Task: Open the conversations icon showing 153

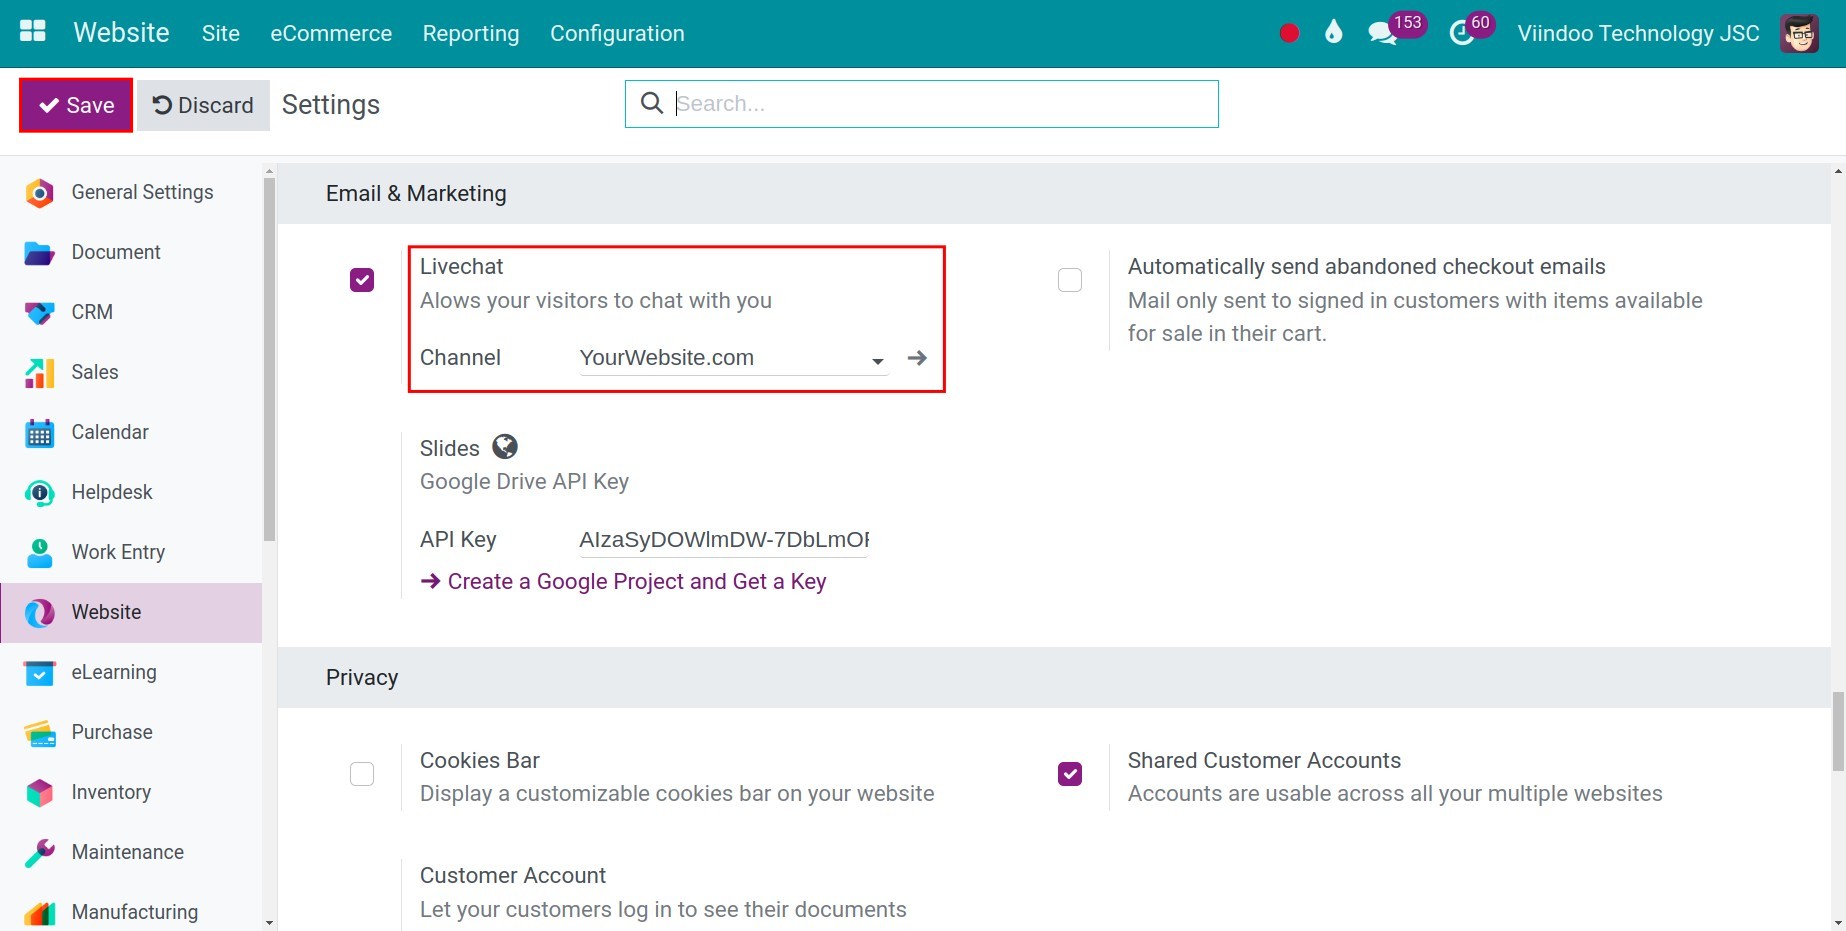Action: [1383, 33]
